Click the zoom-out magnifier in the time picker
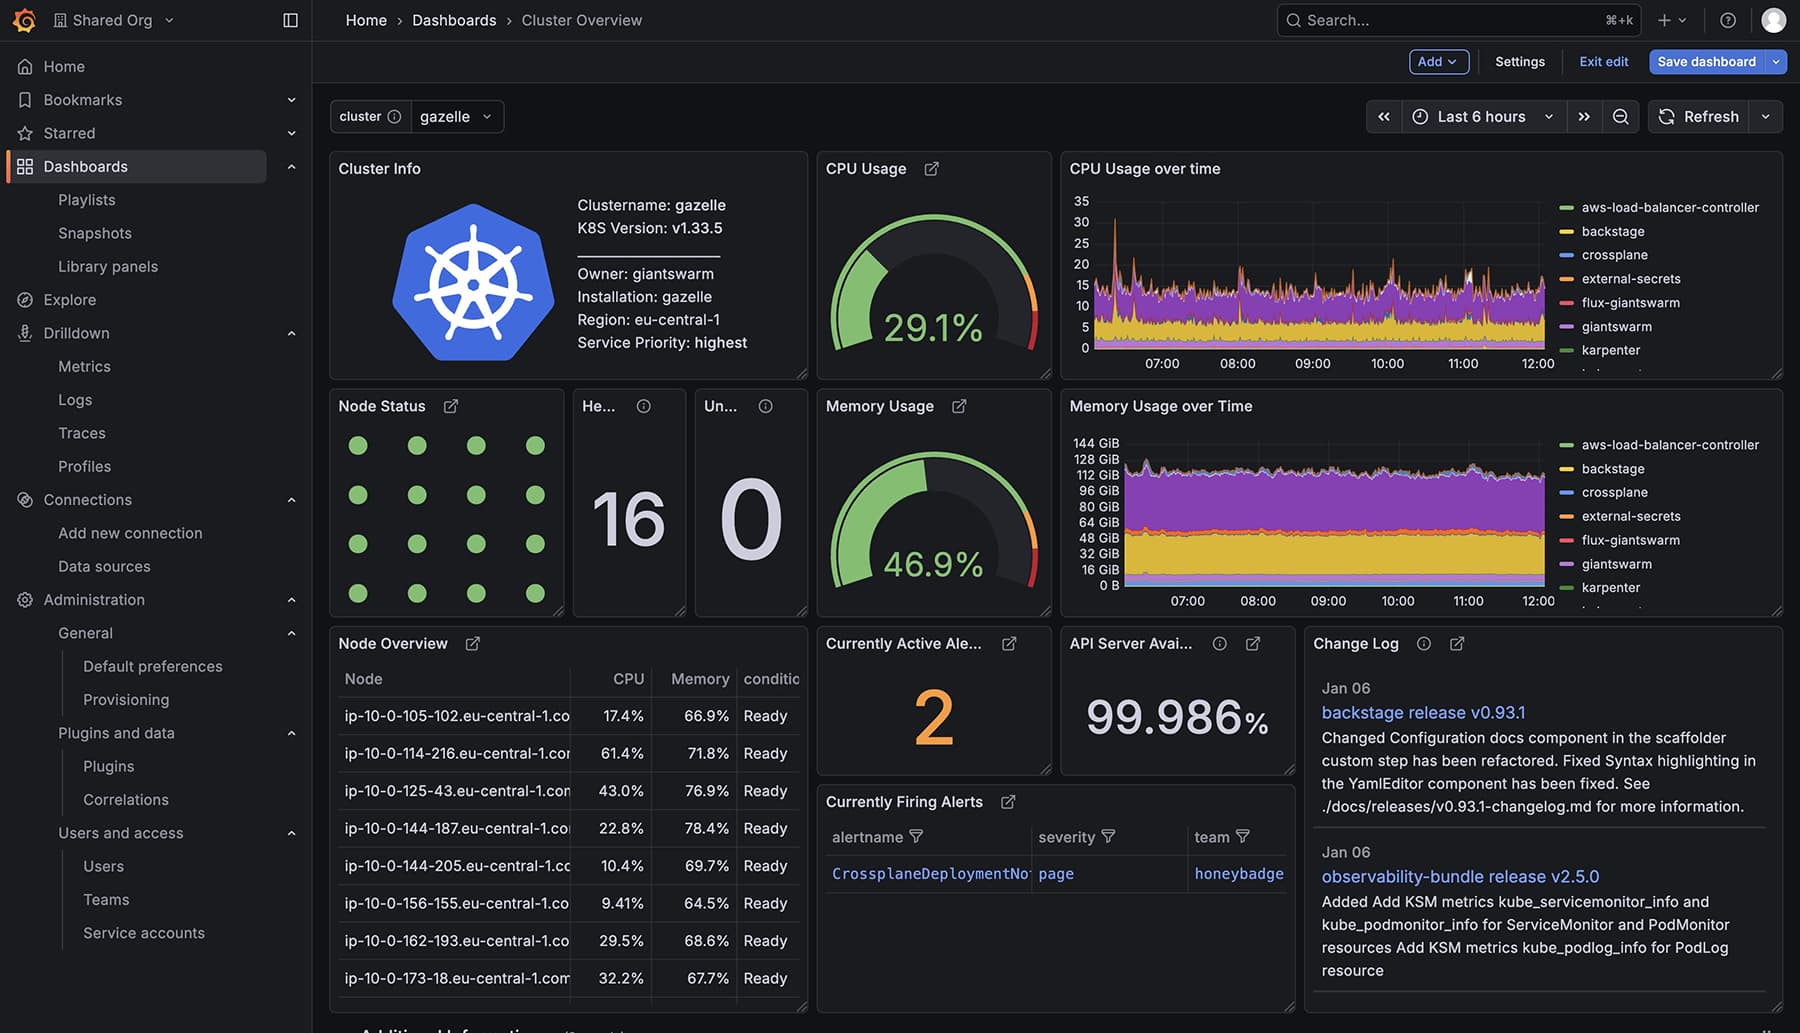1800x1033 pixels. (x=1620, y=116)
